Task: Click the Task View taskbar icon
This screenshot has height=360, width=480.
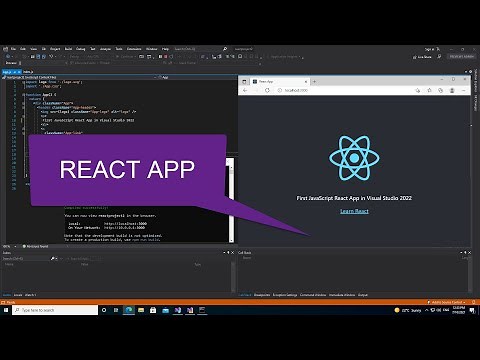Action: coord(116,310)
